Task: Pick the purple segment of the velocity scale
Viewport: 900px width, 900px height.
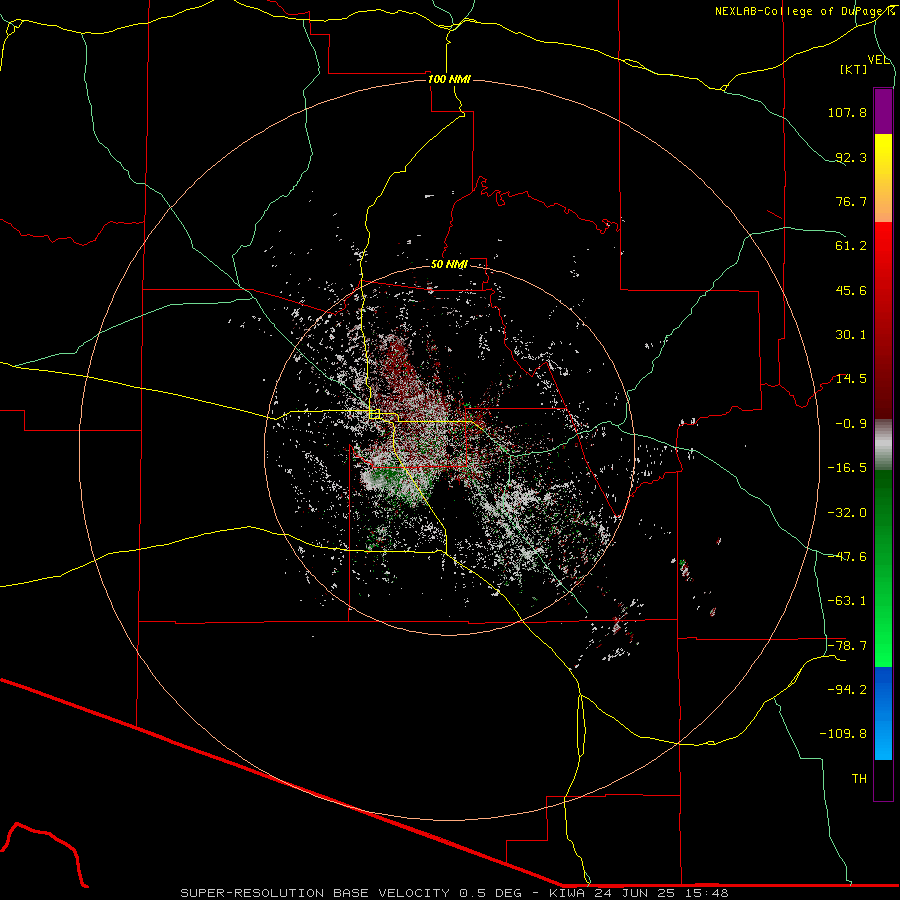Action: (883, 112)
